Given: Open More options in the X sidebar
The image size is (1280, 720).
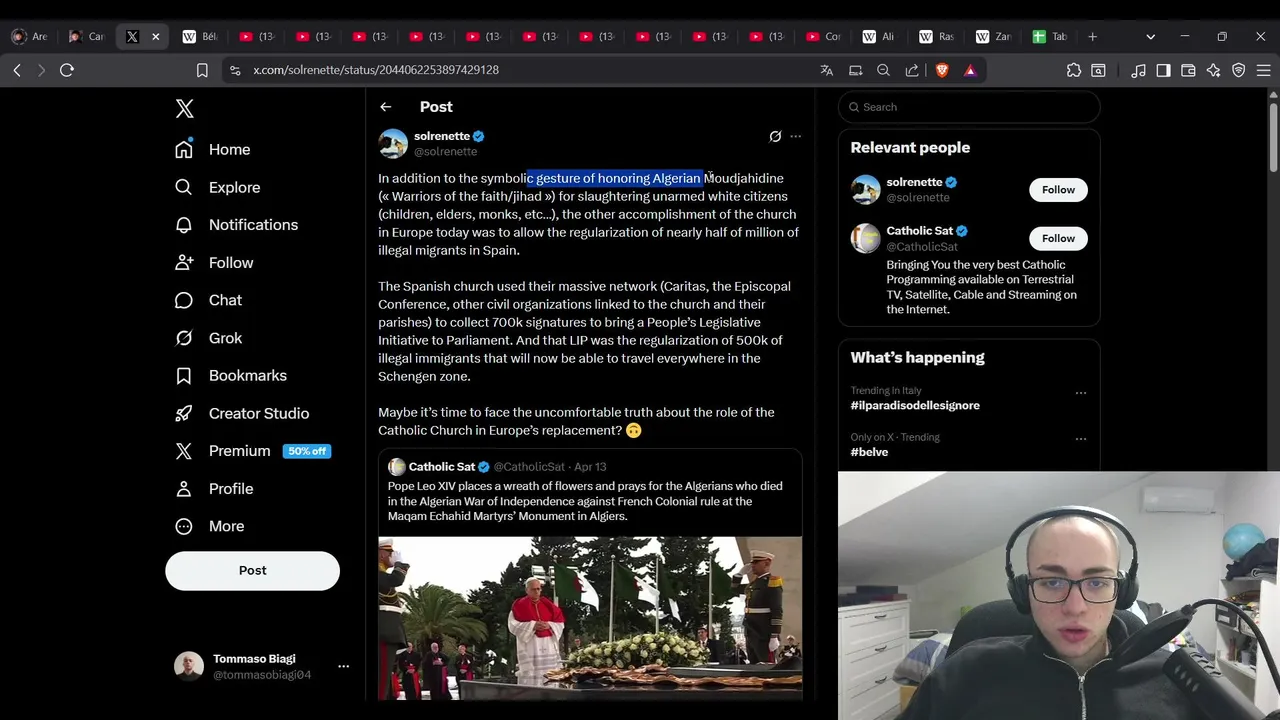Looking at the screenshot, I should tap(209, 526).
